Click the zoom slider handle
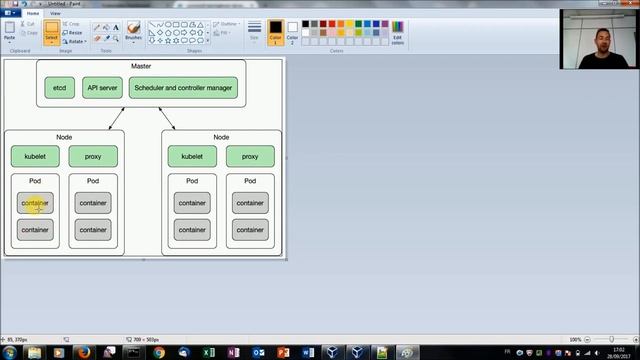Image resolution: width=640 pixels, height=360 pixels. (611, 340)
